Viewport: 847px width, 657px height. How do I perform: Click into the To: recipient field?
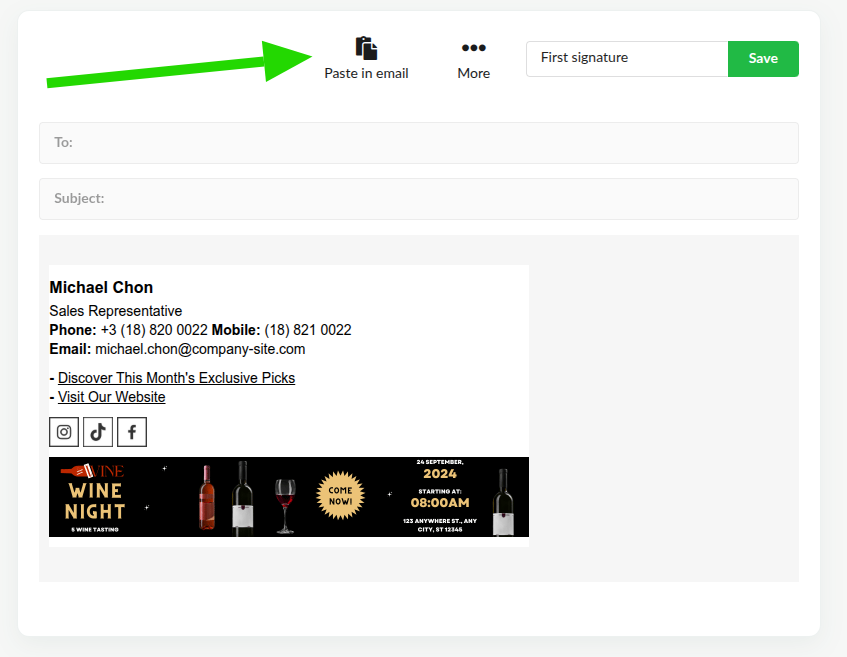pyautogui.click(x=418, y=143)
